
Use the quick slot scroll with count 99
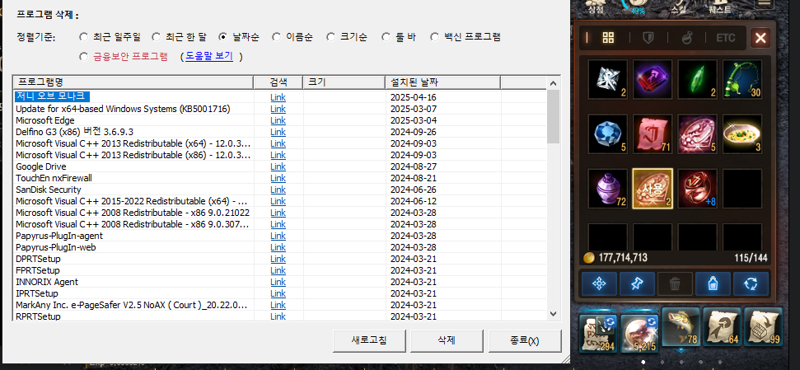pos(763,328)
